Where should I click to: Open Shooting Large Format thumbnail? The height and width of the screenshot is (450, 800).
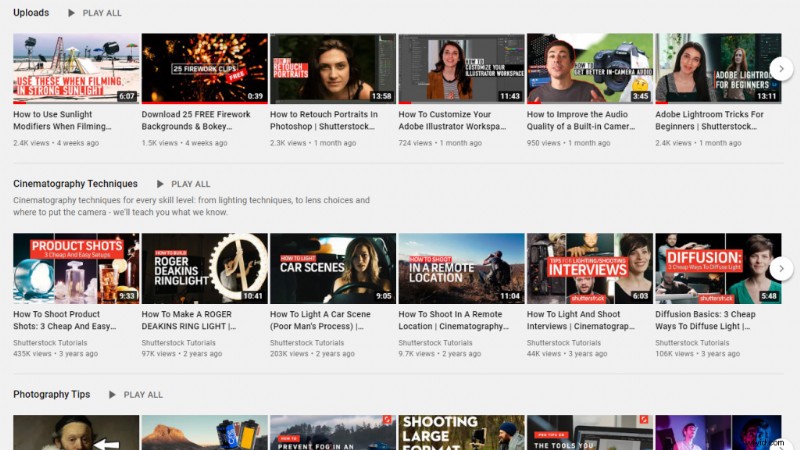[x=461, y=432]
